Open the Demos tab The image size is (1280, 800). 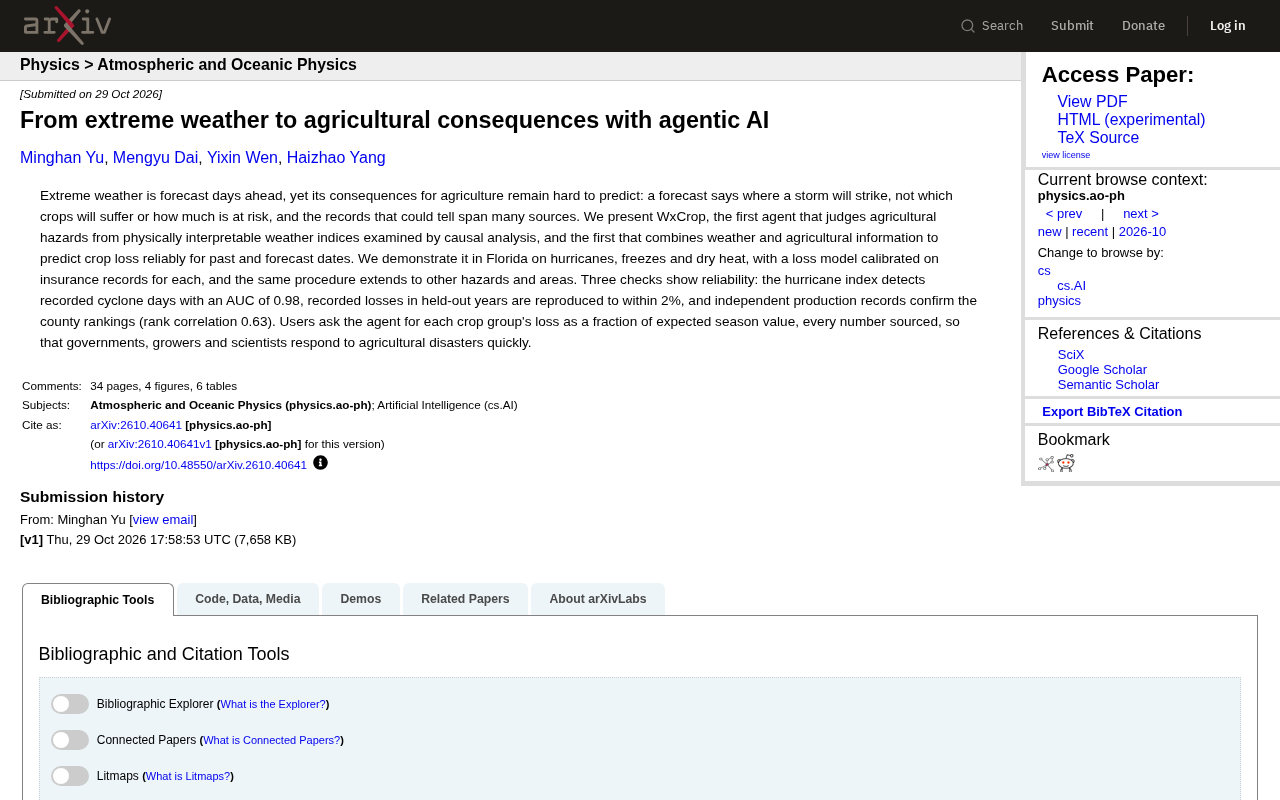[x=361, y=599]
